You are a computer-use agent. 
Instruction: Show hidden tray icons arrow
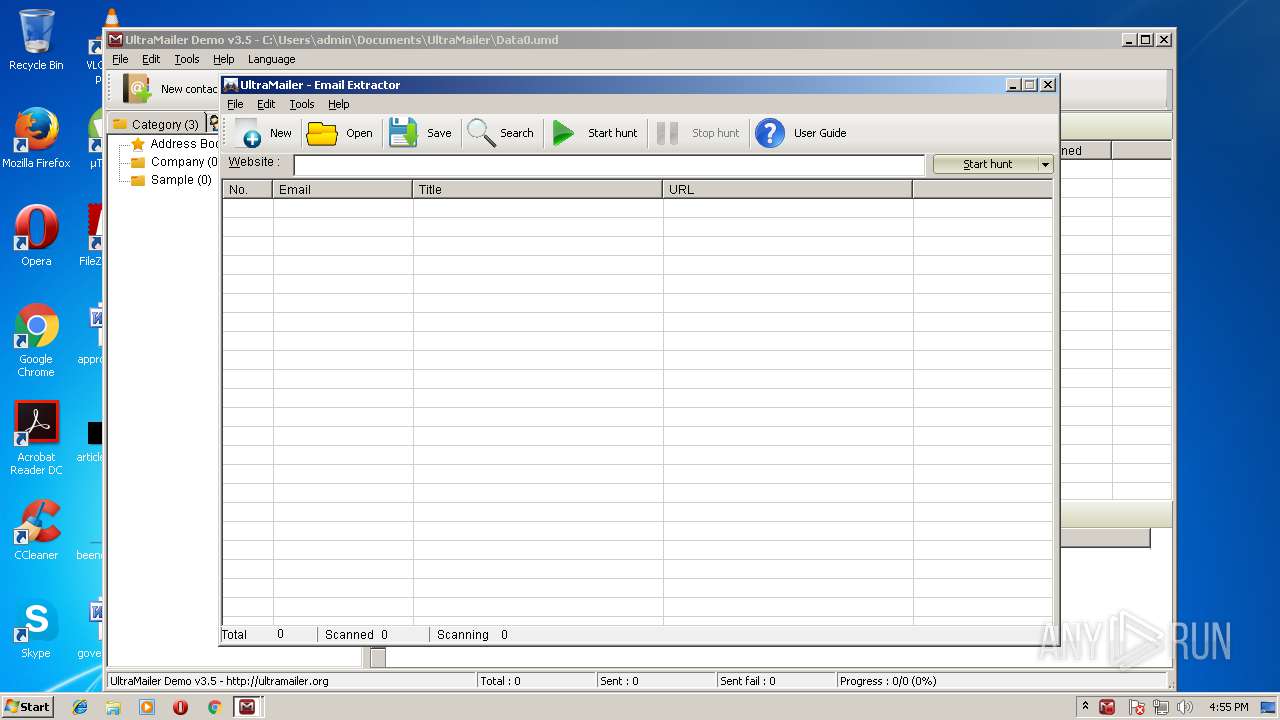pyautogui.click(x=1085, y=707)
